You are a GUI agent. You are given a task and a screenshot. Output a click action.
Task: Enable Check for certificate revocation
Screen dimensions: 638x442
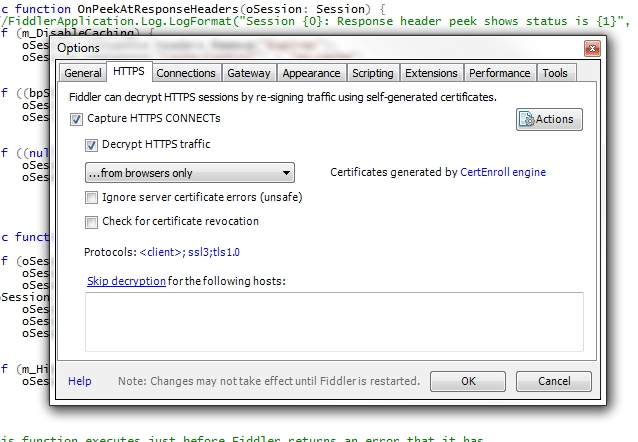tap(91, 222)
